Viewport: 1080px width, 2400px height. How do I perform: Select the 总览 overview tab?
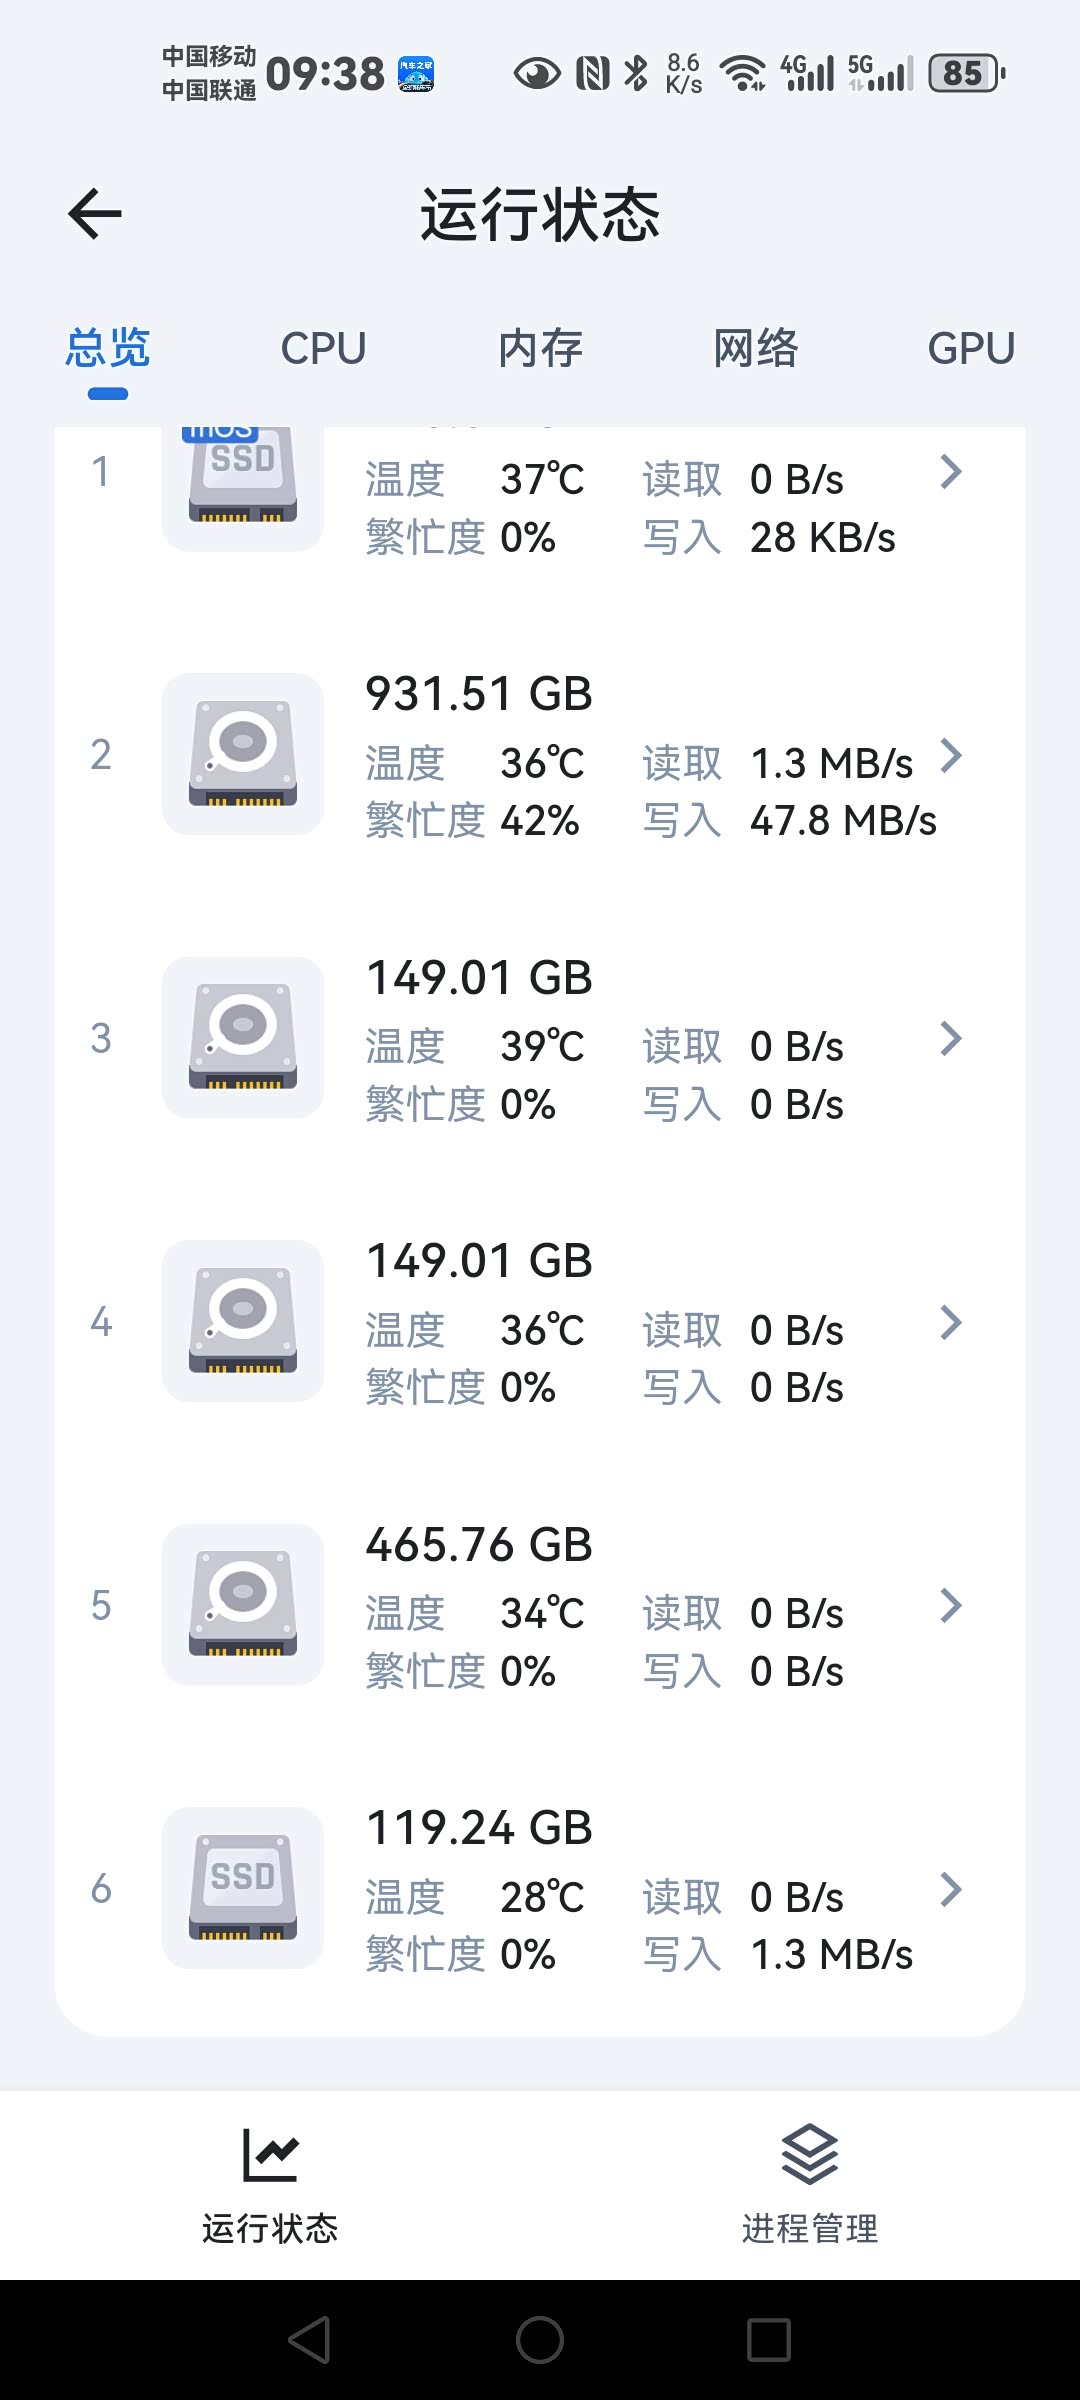(108, 349)
